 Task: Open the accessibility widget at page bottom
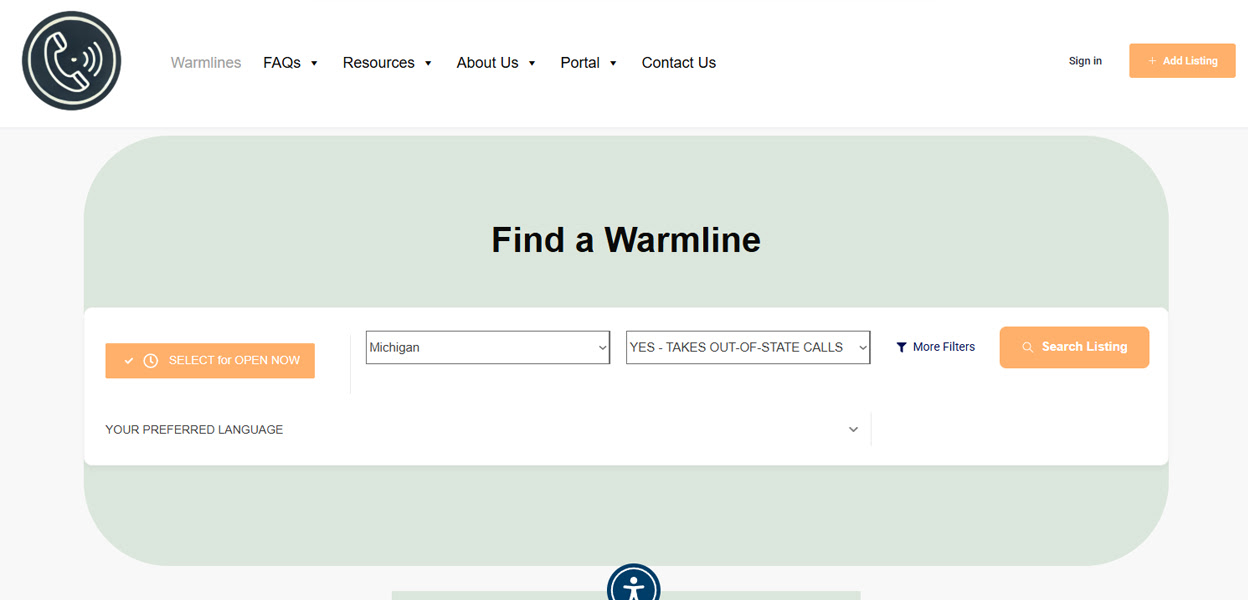pyautogui.click(x=634, y=586)
